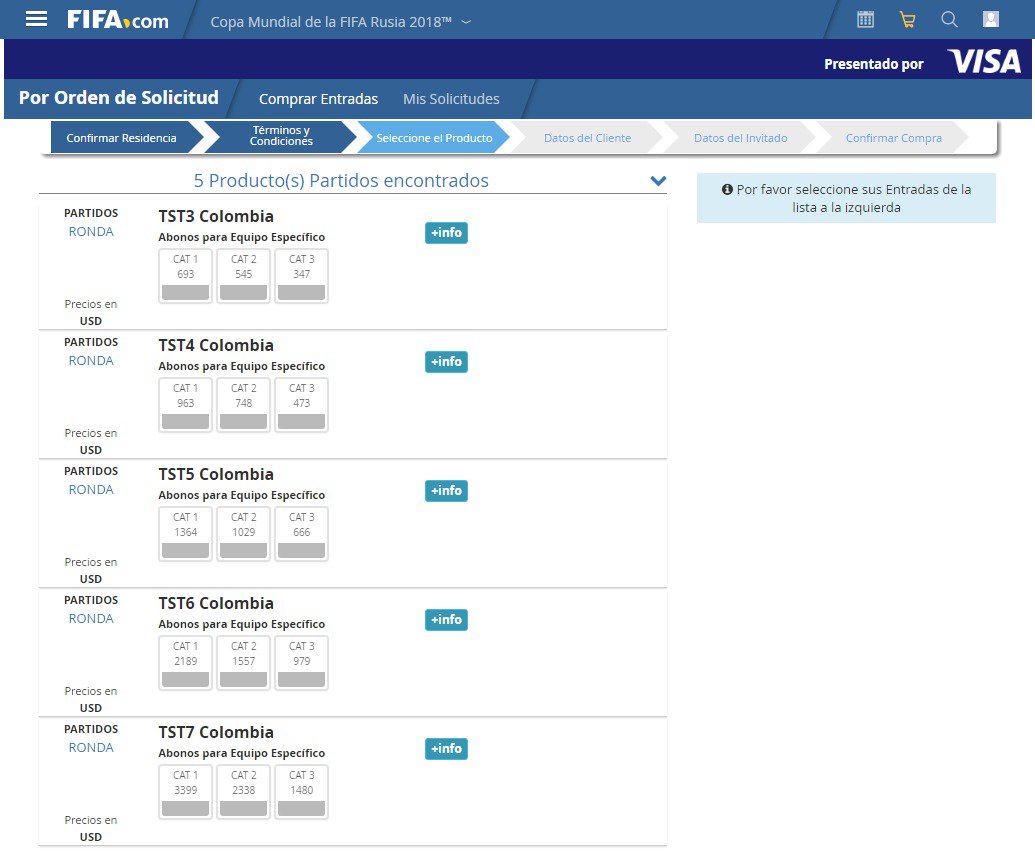Go to the Confirmar Compra step

pos(894,138)
